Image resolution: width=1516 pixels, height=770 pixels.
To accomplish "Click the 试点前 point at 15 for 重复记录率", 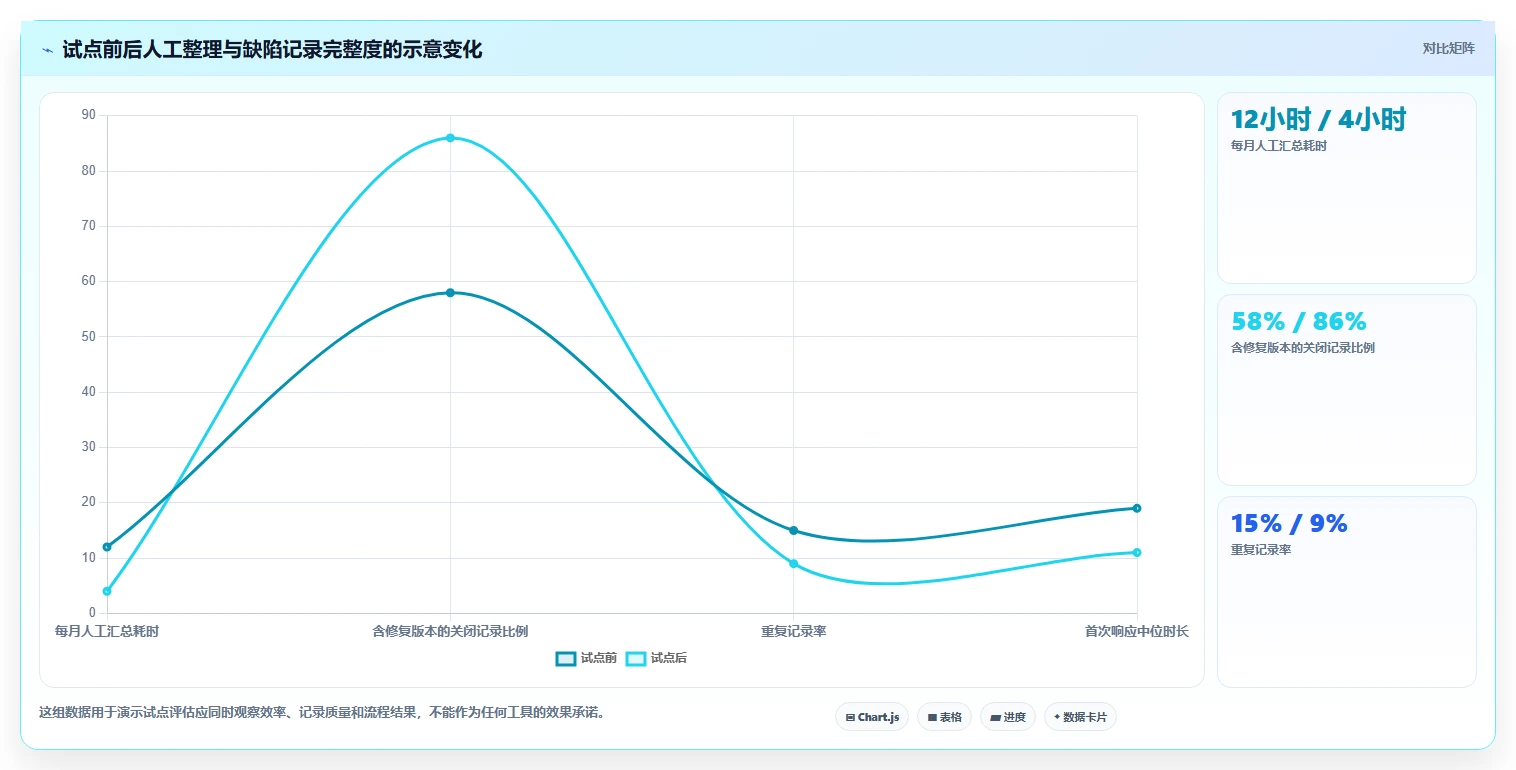I will tap(793, 530).
